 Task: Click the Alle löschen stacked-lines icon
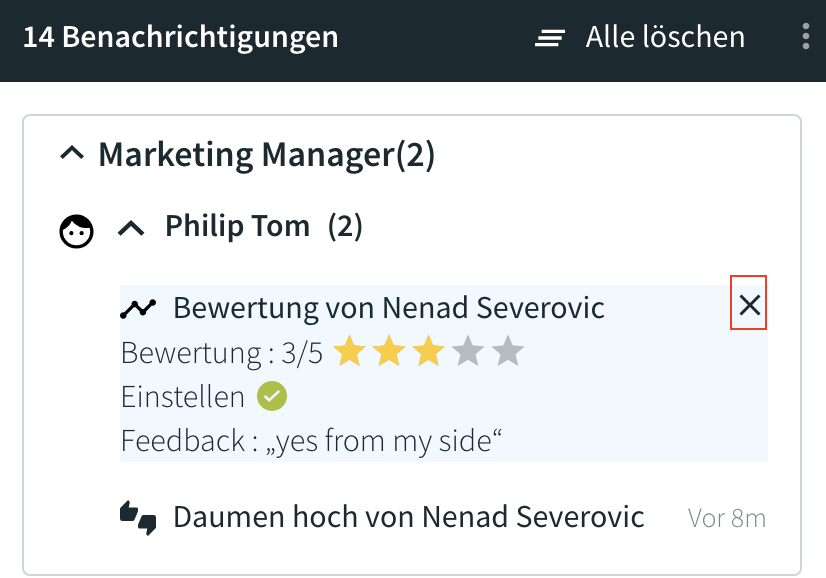click(549, 38)
